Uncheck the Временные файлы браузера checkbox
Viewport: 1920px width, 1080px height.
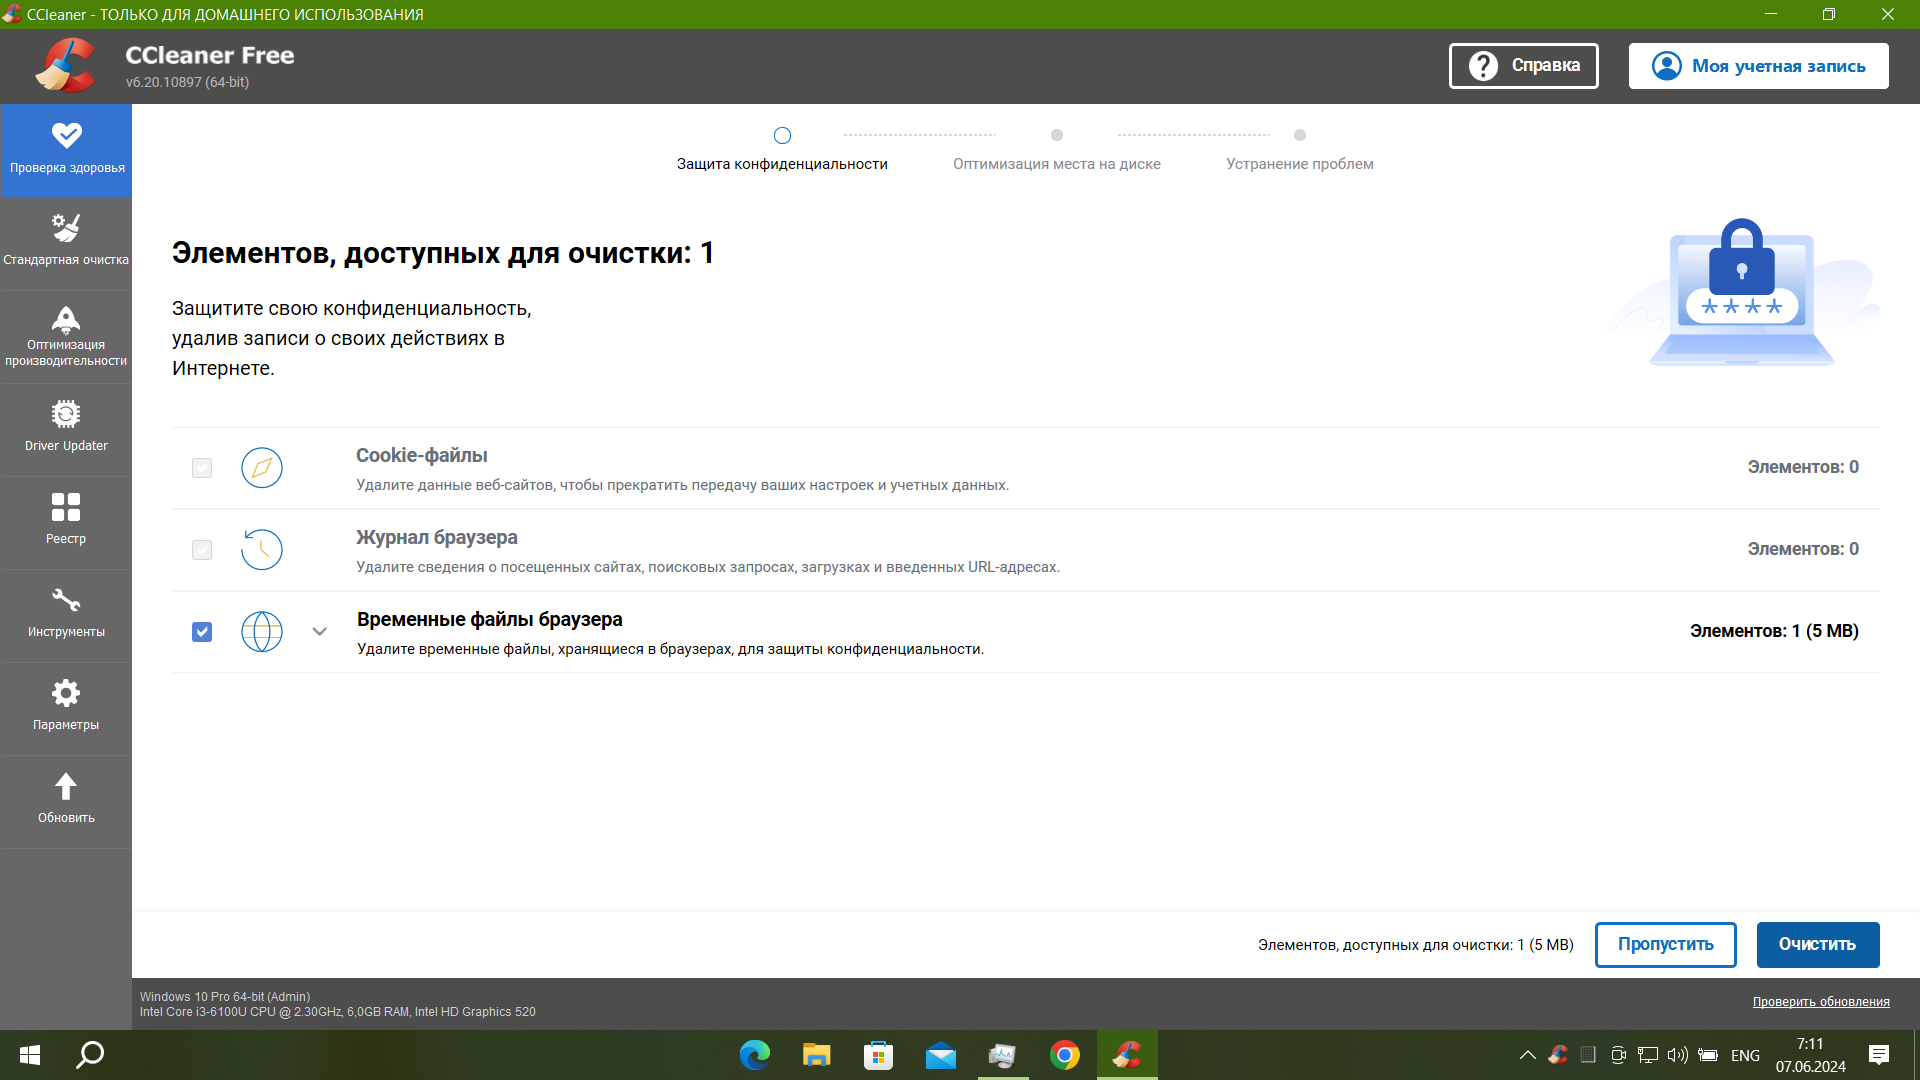point(202,632)
